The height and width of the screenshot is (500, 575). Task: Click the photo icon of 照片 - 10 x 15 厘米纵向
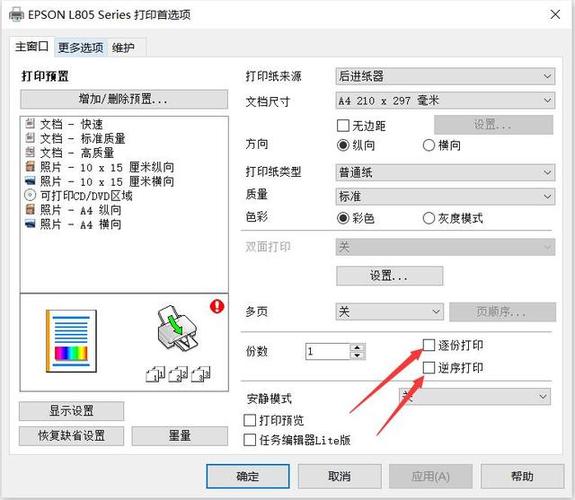30,167
